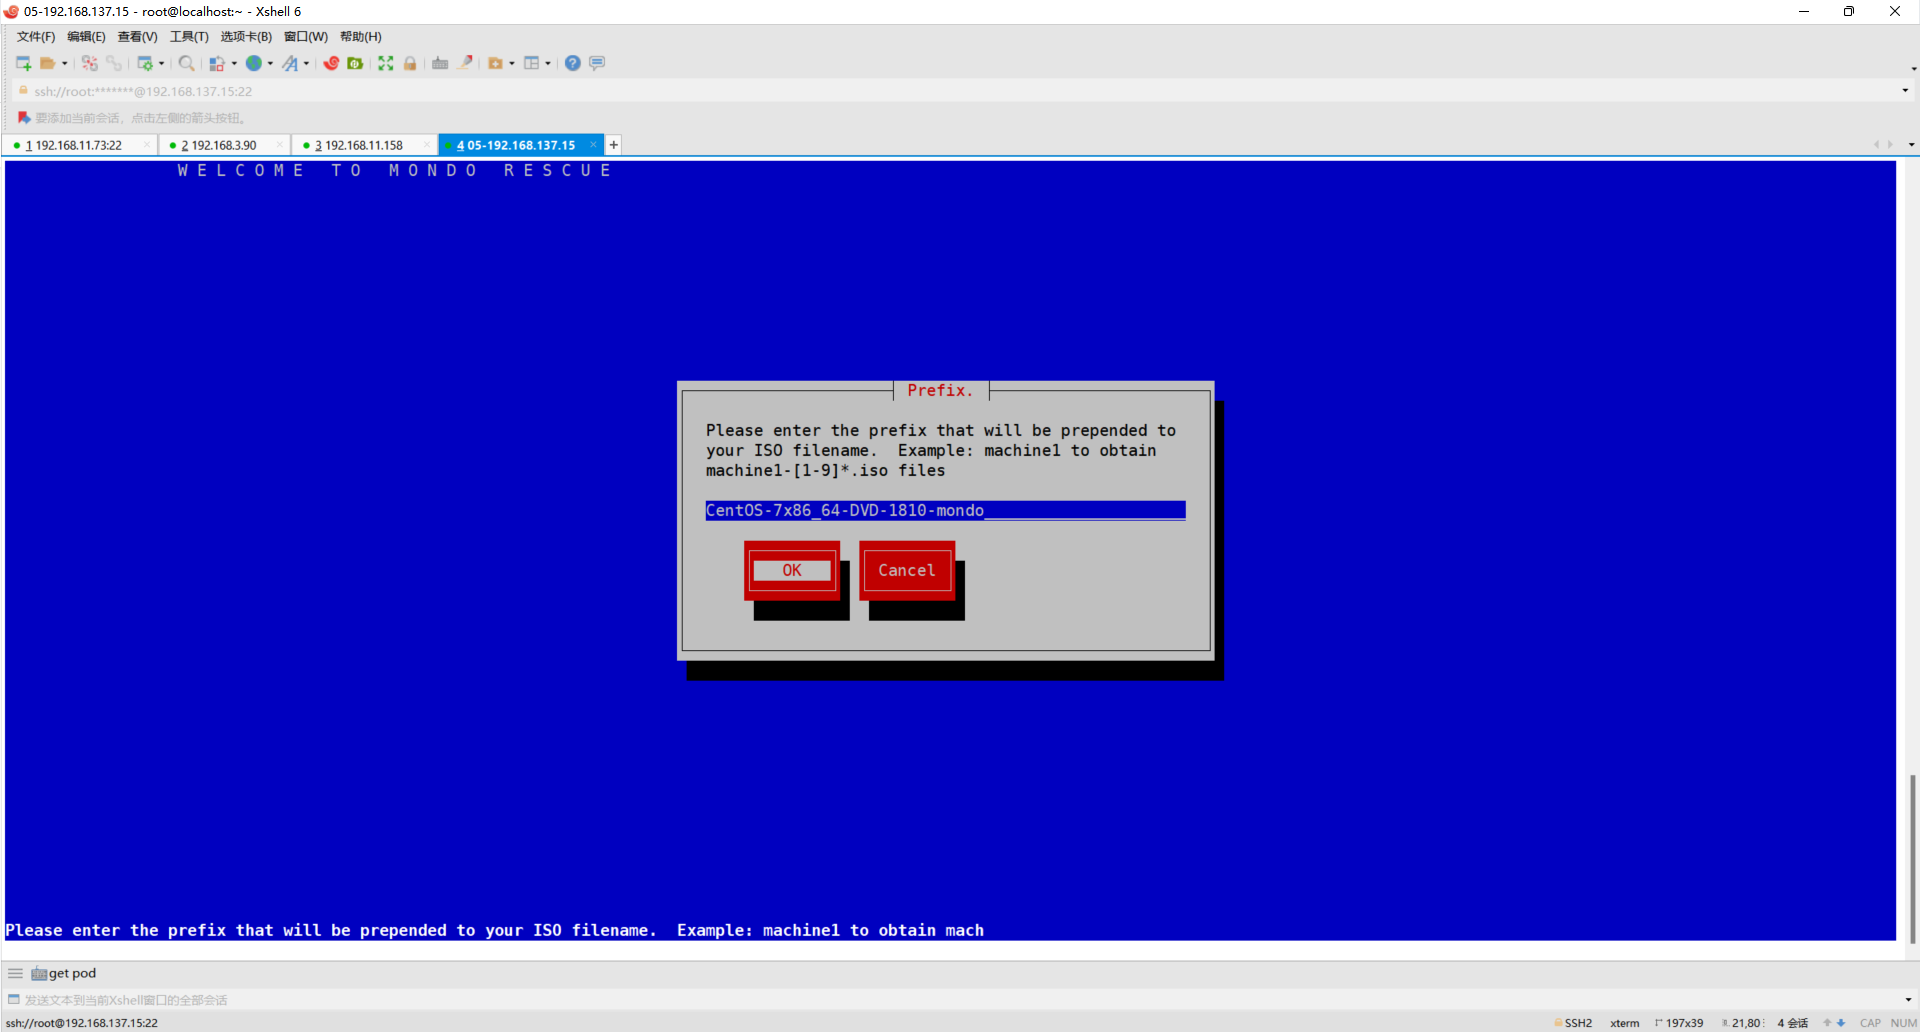Screen dimensions: 1920x1032
Task: Click the padlock lock-screen icon
Action: 410,63
